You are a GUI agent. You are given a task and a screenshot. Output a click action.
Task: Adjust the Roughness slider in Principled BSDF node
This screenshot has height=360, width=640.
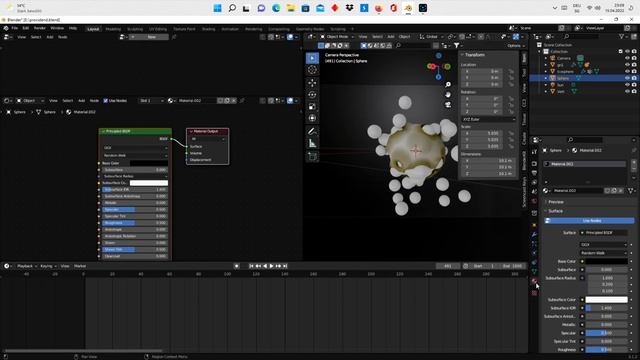[x=135, y=223]
